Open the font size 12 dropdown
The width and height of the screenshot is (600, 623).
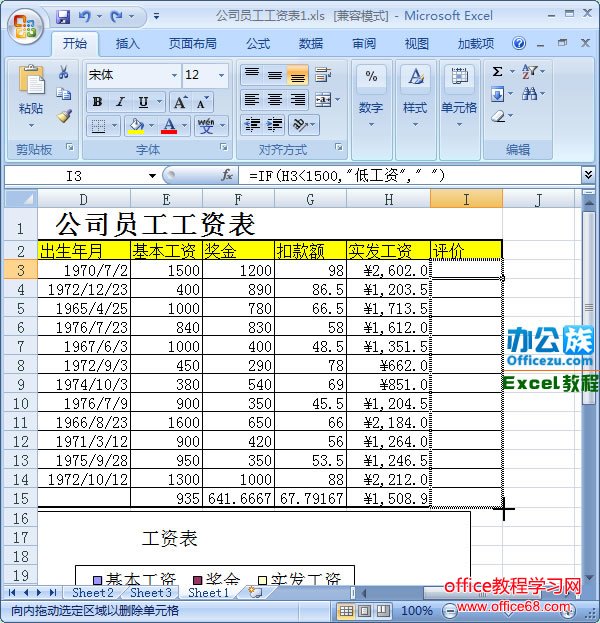tap(221, 75)
